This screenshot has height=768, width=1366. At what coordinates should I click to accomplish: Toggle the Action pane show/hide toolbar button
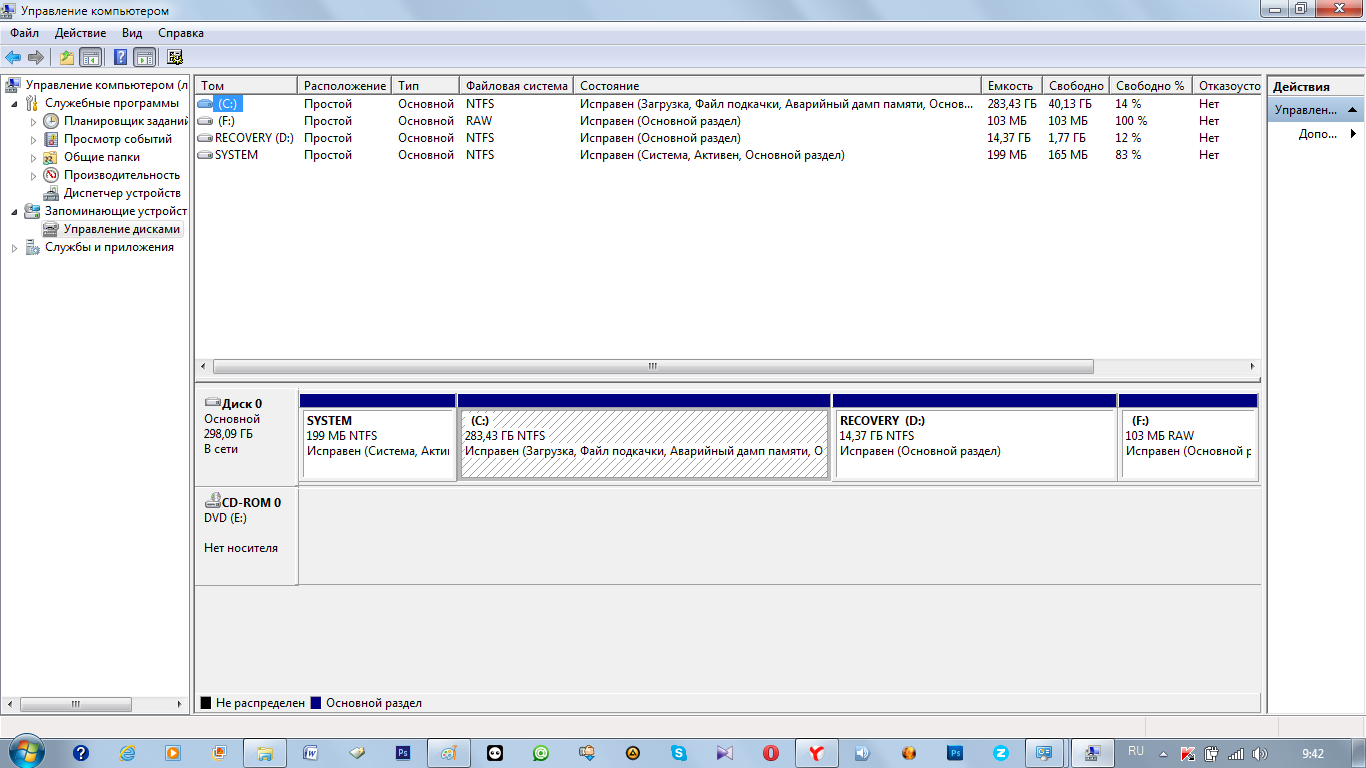144,57
